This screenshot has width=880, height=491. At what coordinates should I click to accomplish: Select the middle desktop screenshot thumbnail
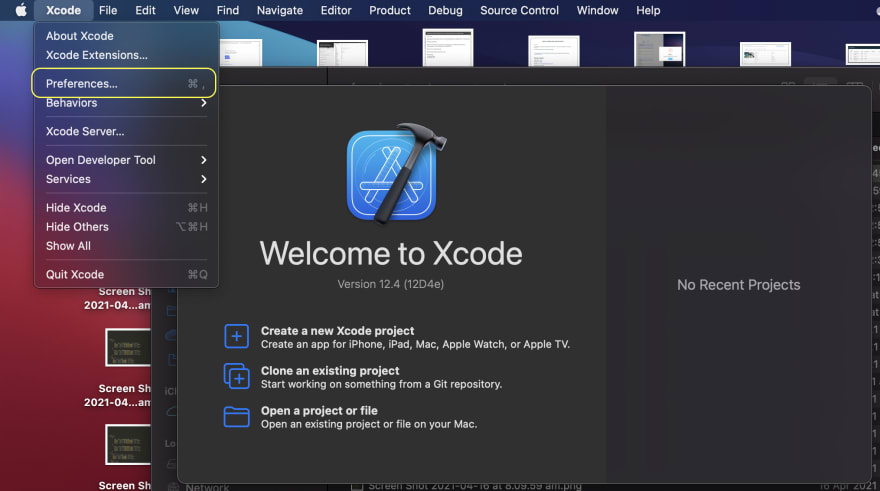pyautogui.click(x=128, y=347)
